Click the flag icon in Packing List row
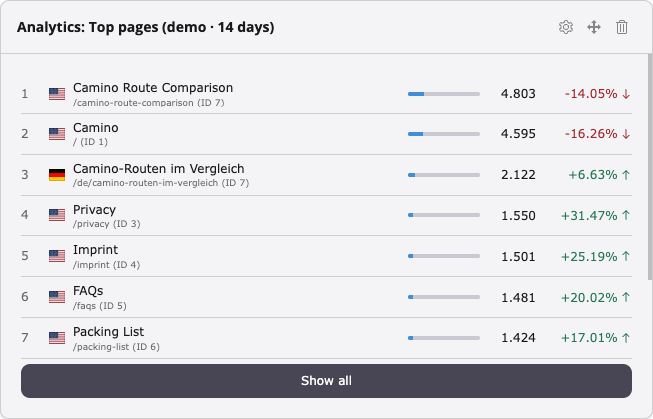The image size is (653, 419). (x=57, y=338)
